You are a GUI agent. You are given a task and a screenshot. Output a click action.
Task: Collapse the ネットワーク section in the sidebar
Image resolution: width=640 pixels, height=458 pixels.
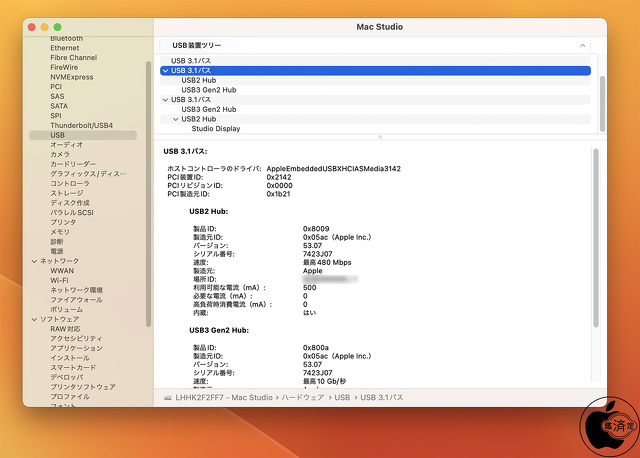click(34, 261)
